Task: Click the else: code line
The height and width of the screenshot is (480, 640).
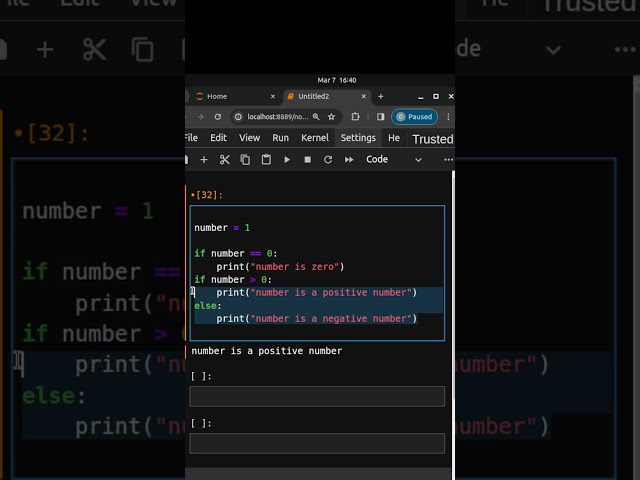Action: 208,306
